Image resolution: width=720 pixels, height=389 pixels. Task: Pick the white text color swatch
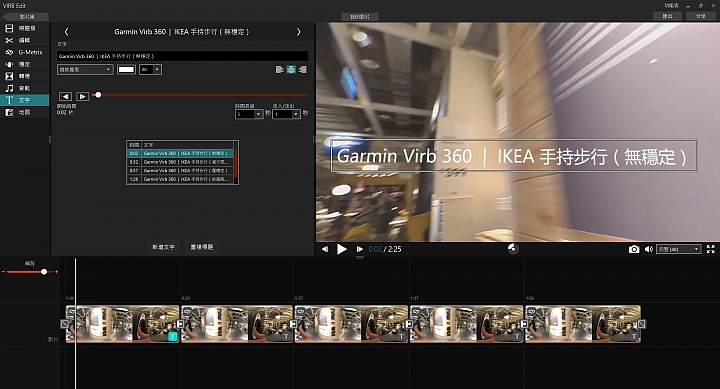(126, 69)
